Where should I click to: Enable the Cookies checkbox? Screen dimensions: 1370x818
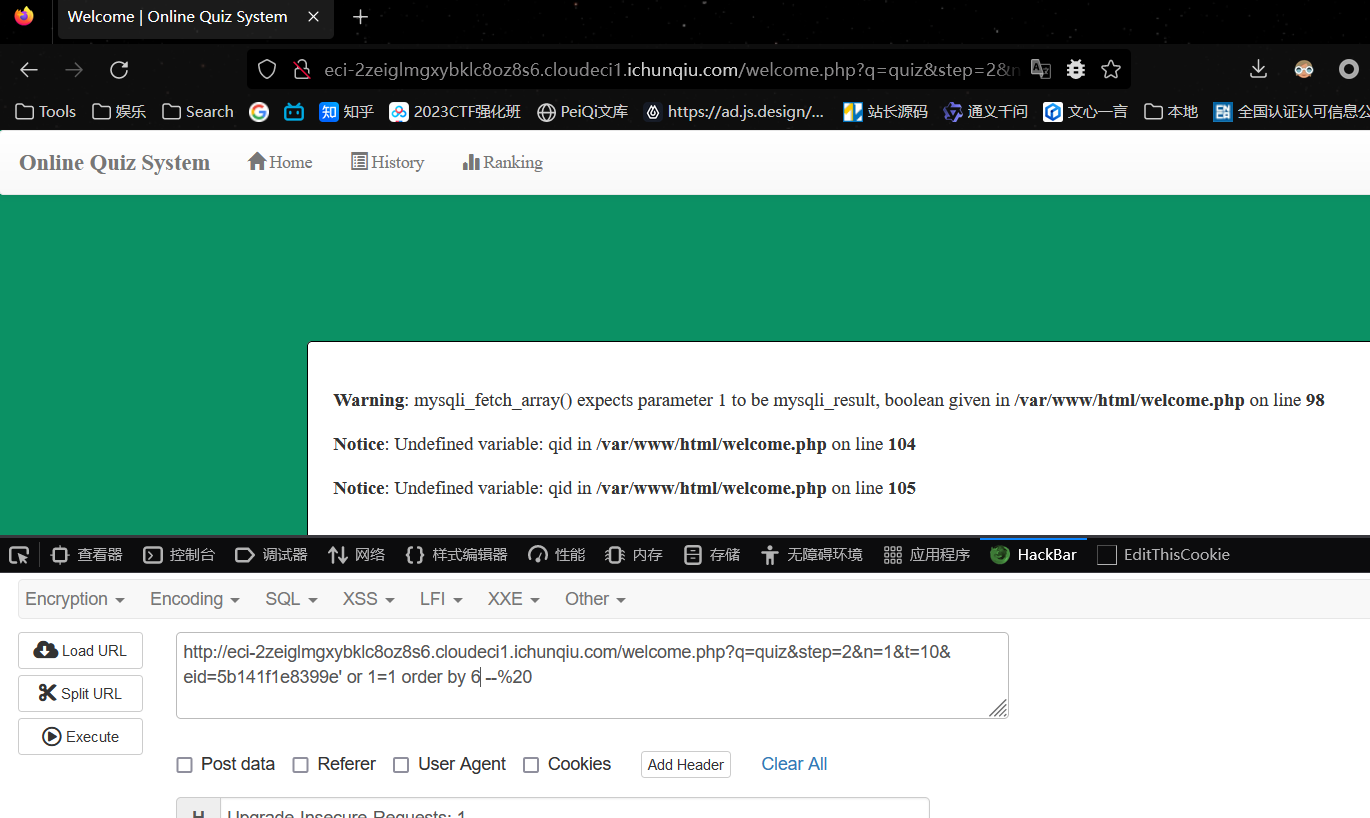pos(531,765)
